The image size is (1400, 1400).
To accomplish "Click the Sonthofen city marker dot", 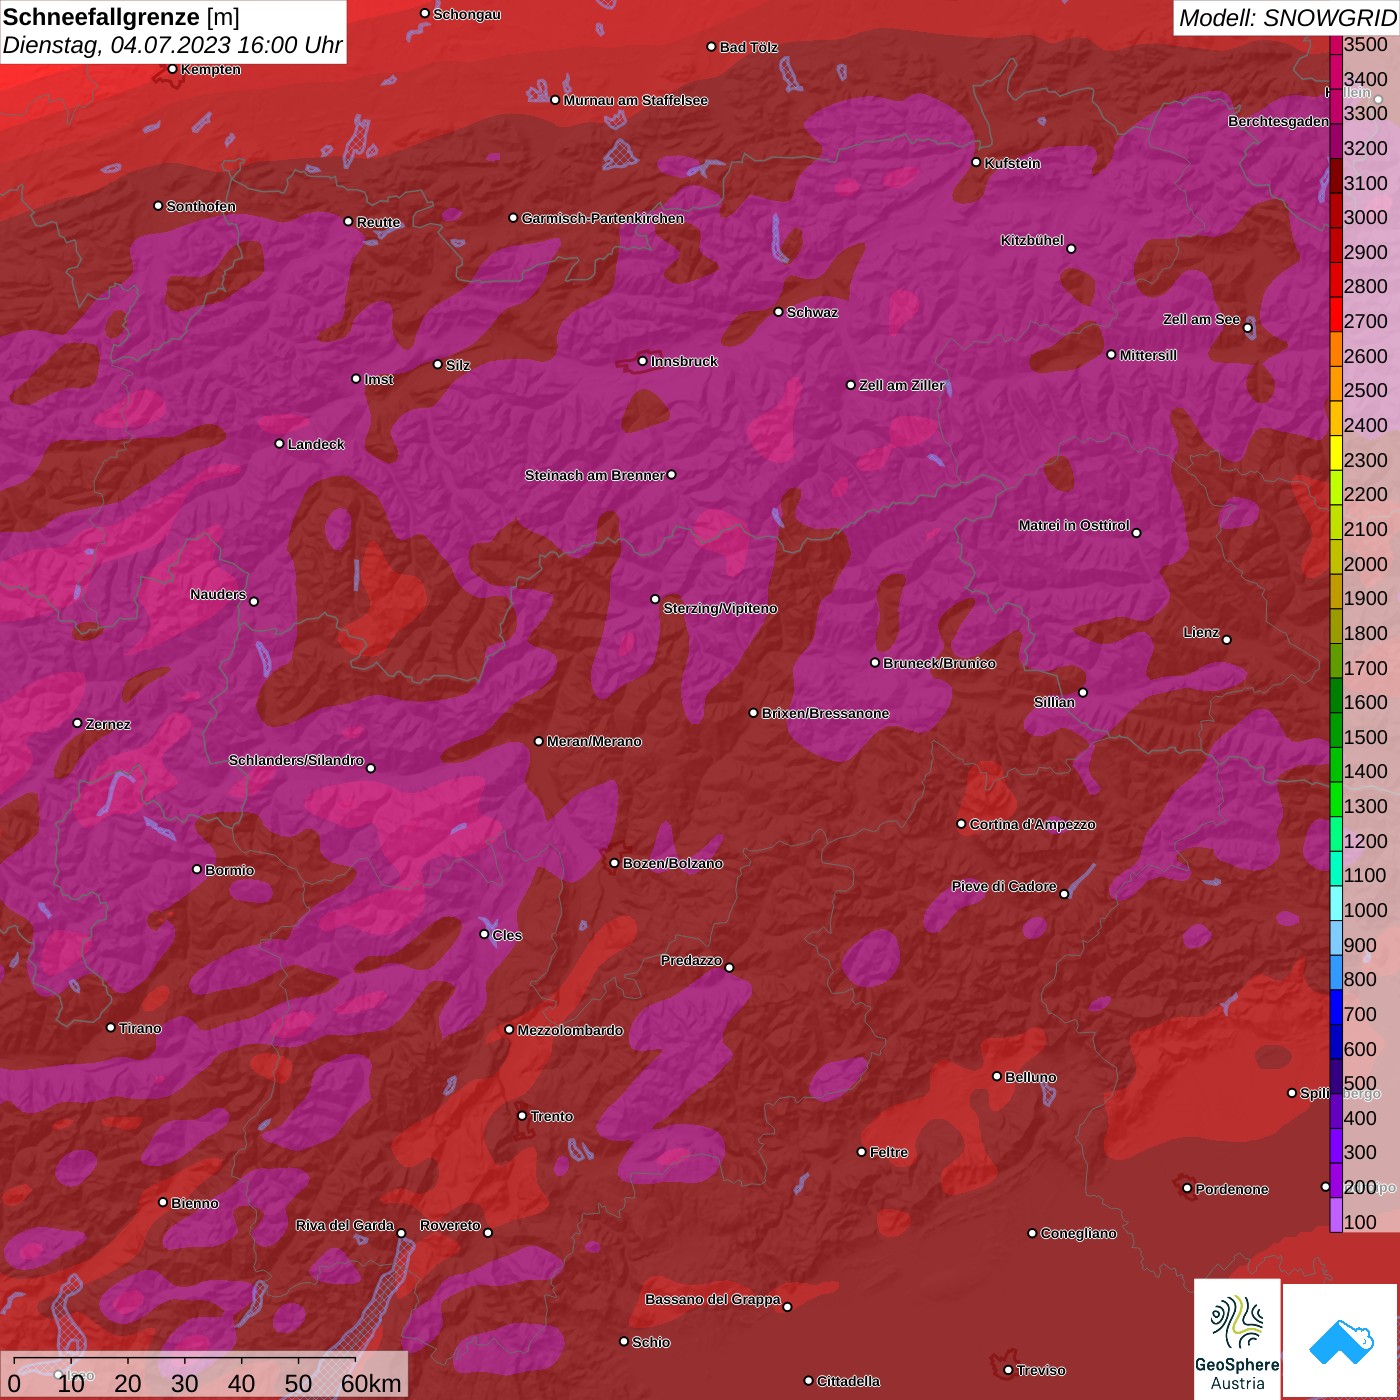I will point(158,206).
